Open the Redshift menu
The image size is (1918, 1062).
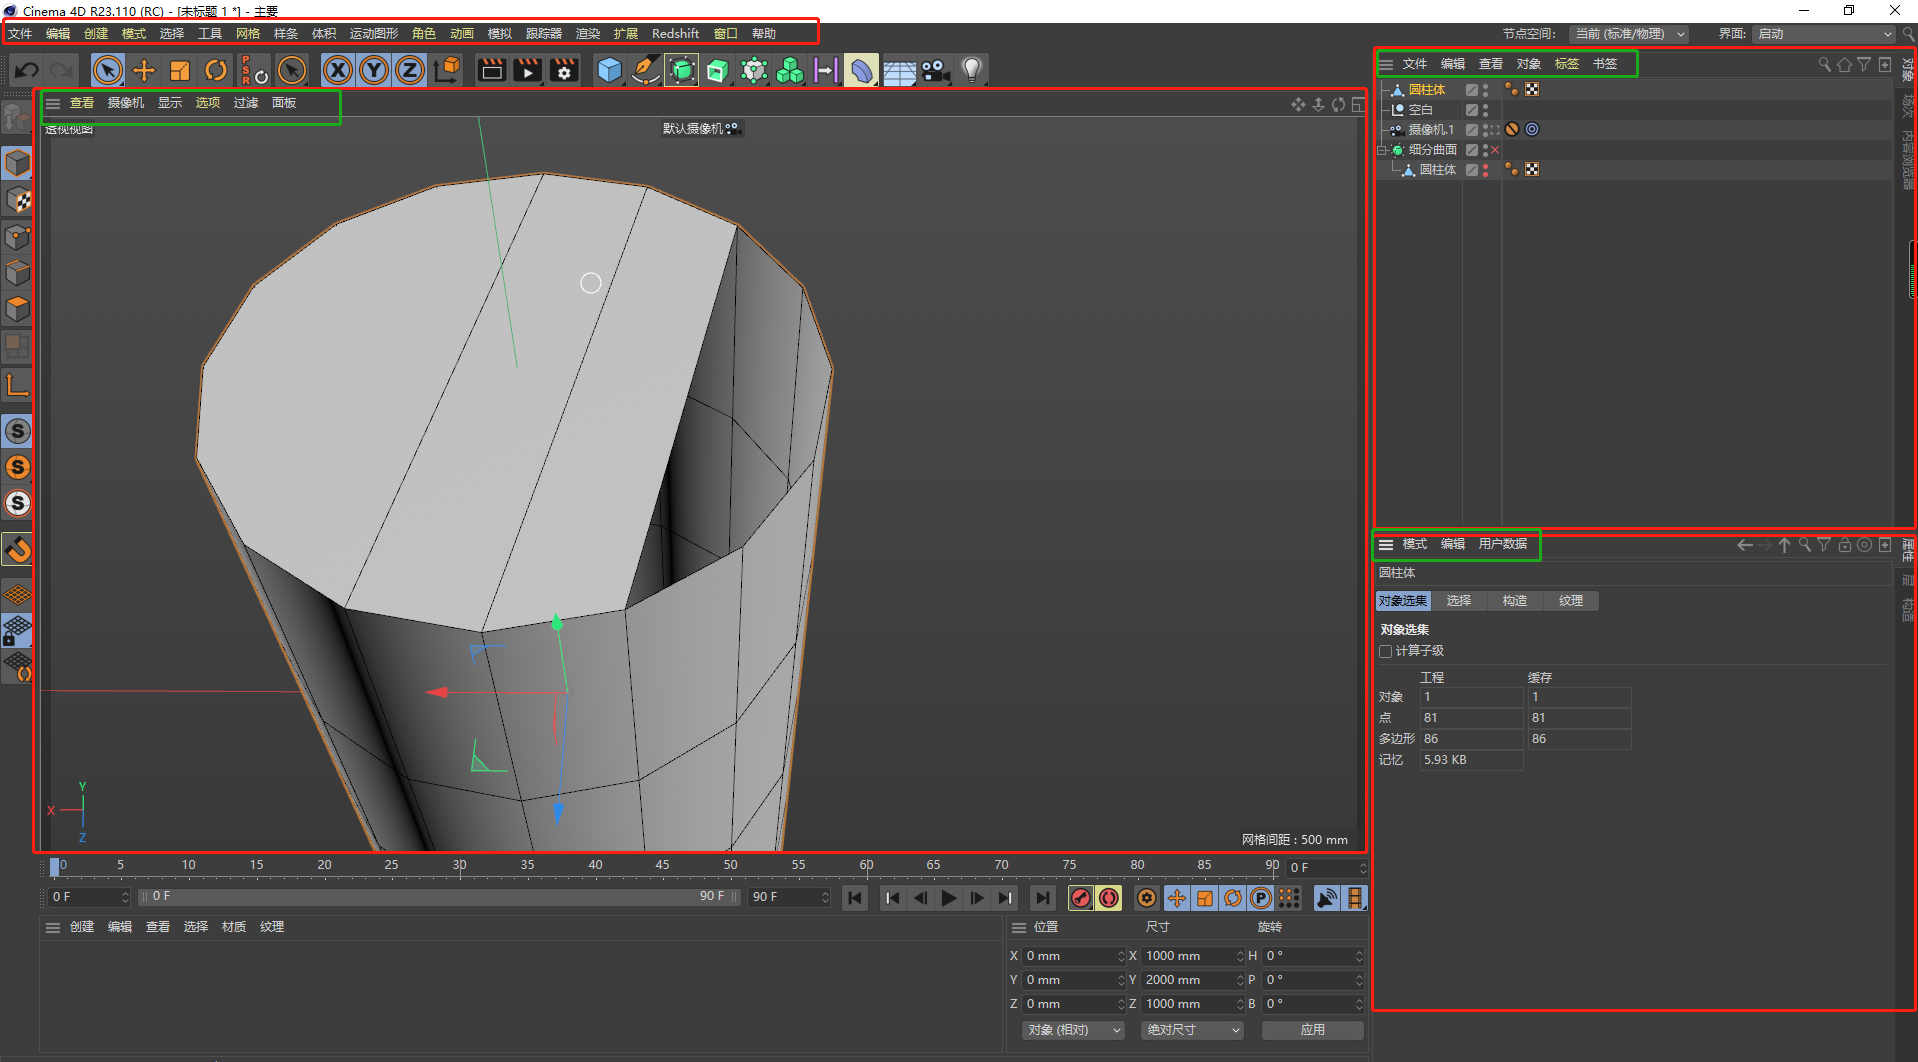pos(675,34)
